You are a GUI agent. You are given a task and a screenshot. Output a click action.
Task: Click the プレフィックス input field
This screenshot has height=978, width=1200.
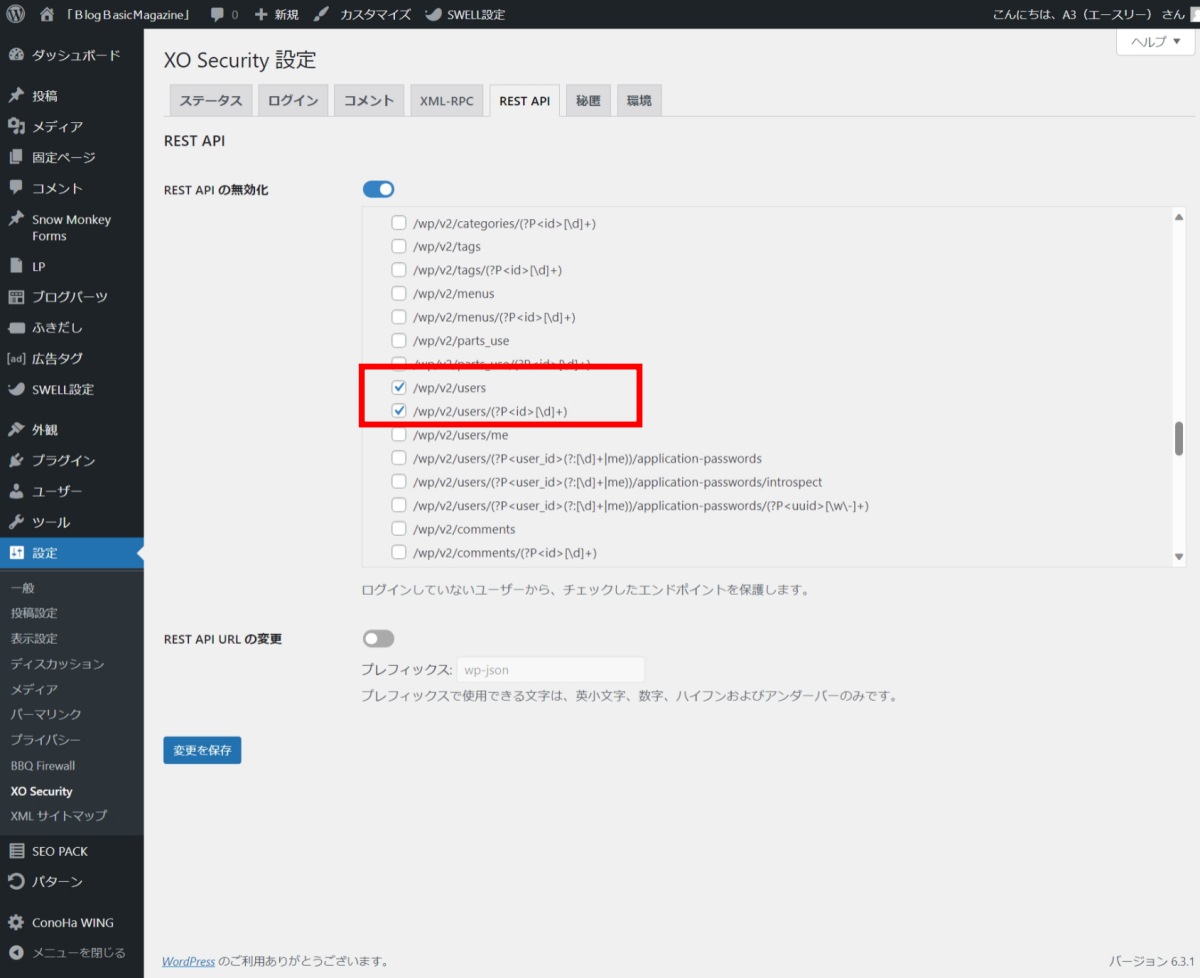550,669
